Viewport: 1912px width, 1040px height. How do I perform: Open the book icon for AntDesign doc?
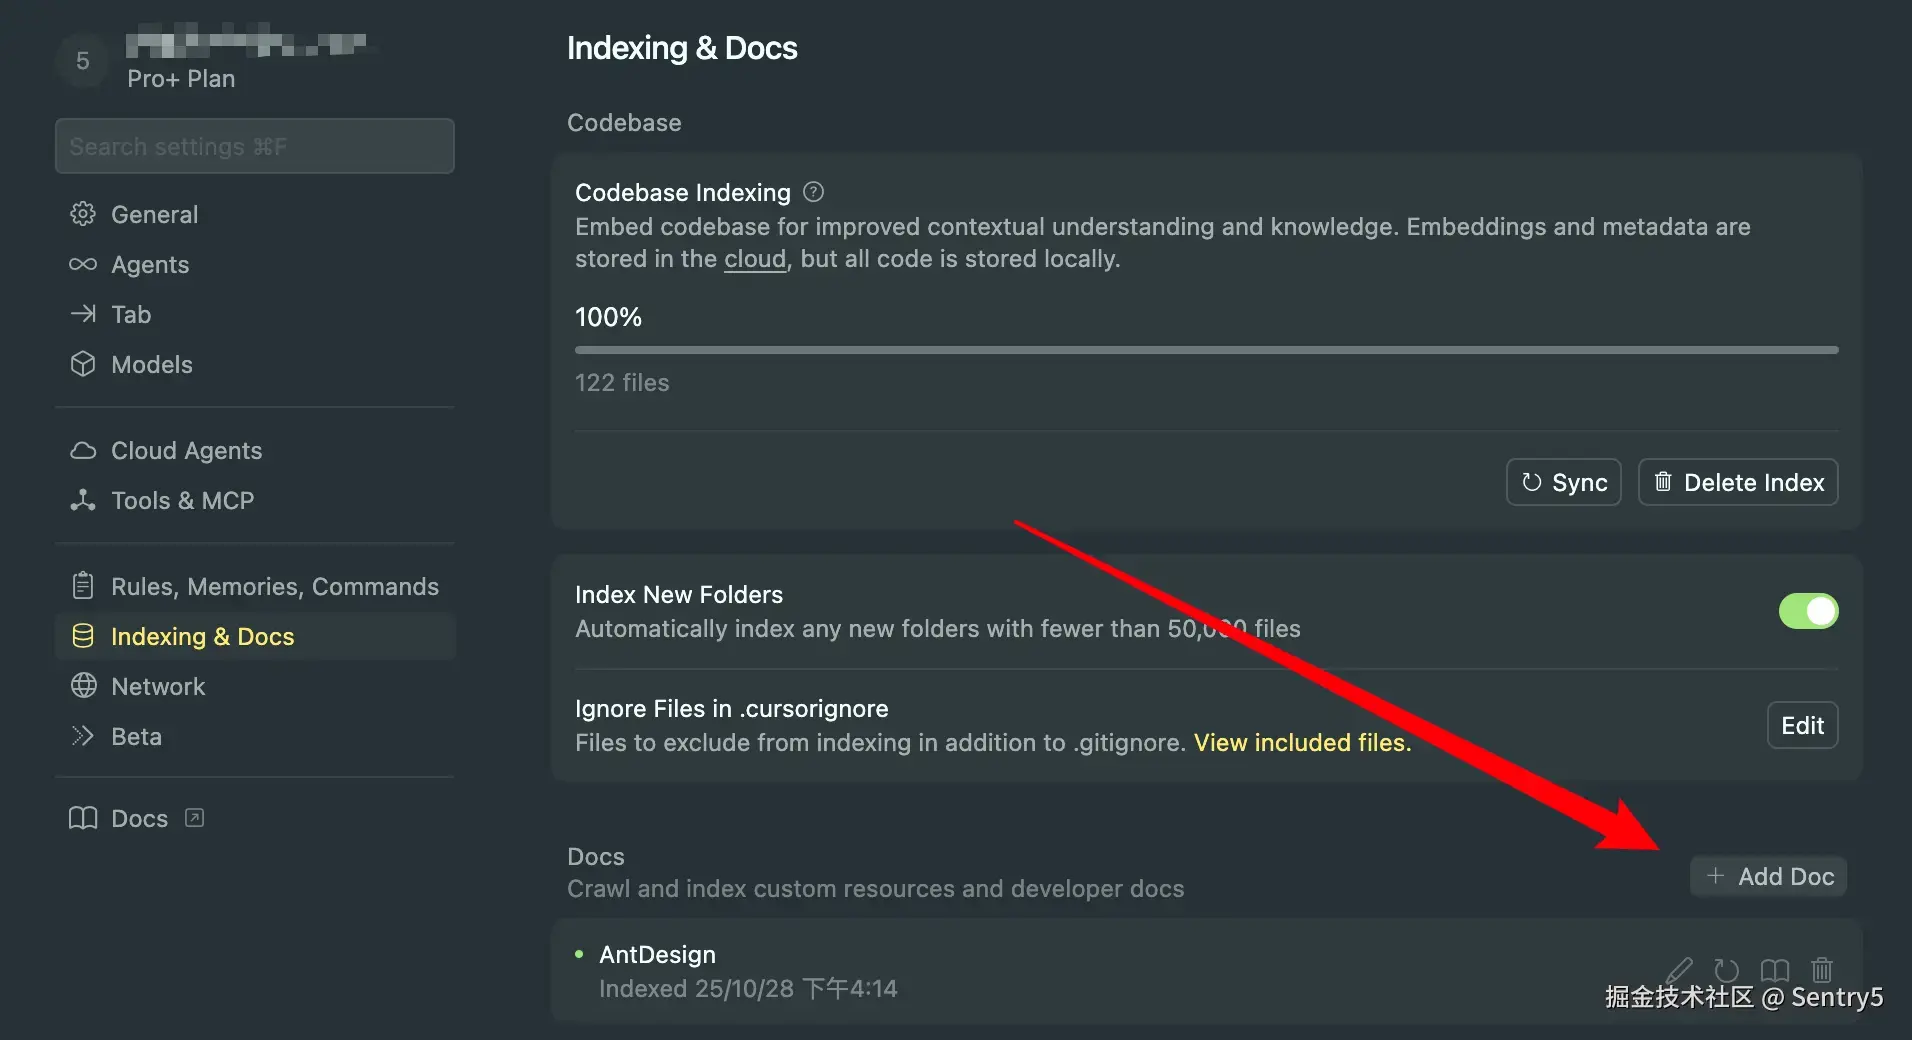point(1775,969)
